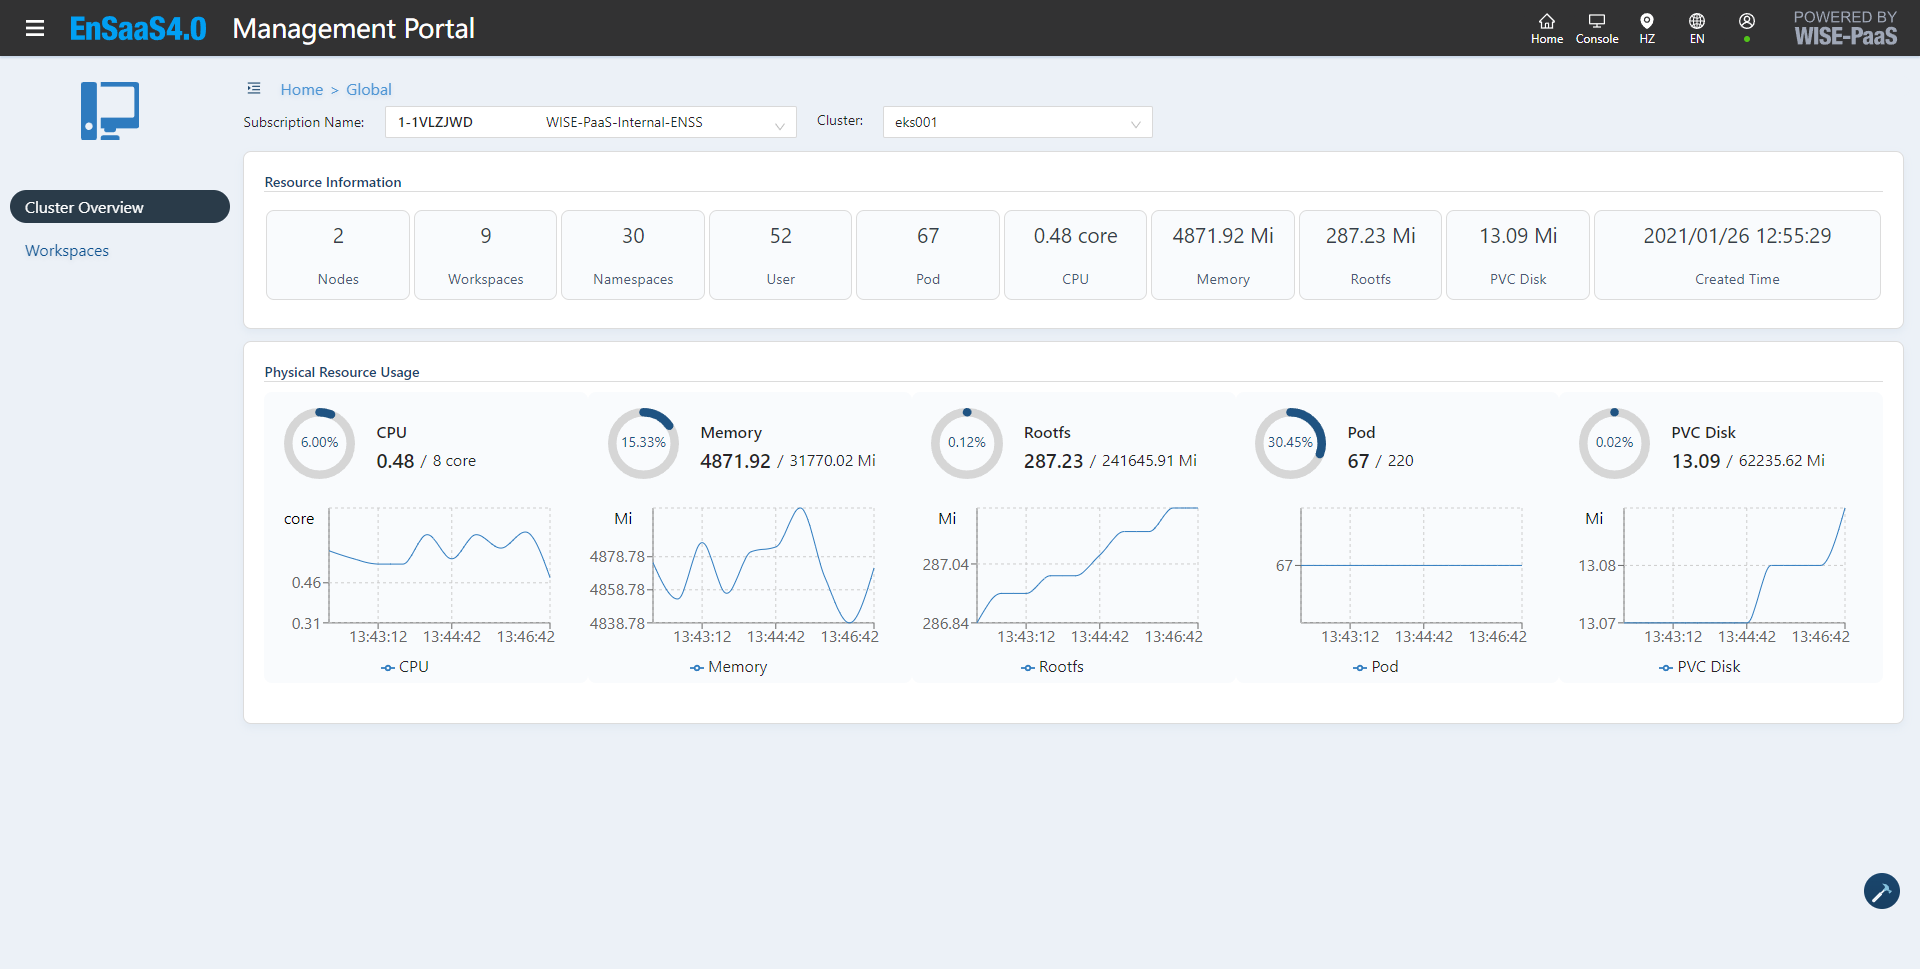Screen dimensions: 1920x969
Task: Click the Memory 15.33% usage ring
Action: pos(643,443)
